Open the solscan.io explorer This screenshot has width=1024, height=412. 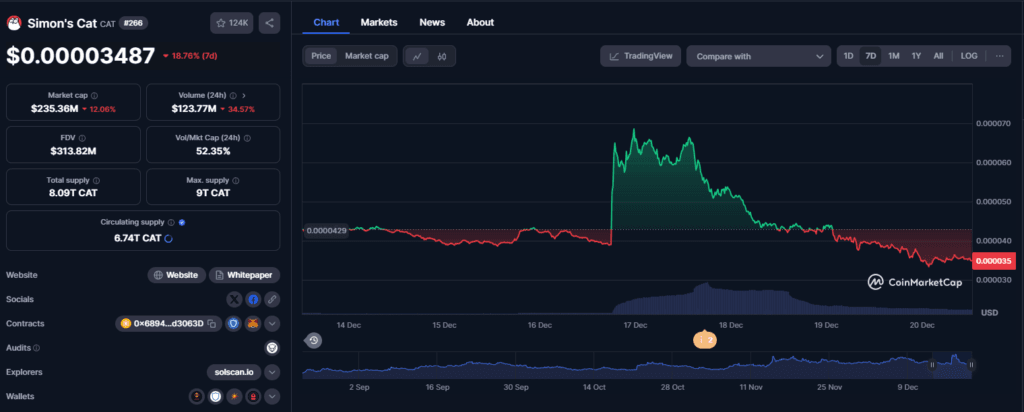click(234, 372)
